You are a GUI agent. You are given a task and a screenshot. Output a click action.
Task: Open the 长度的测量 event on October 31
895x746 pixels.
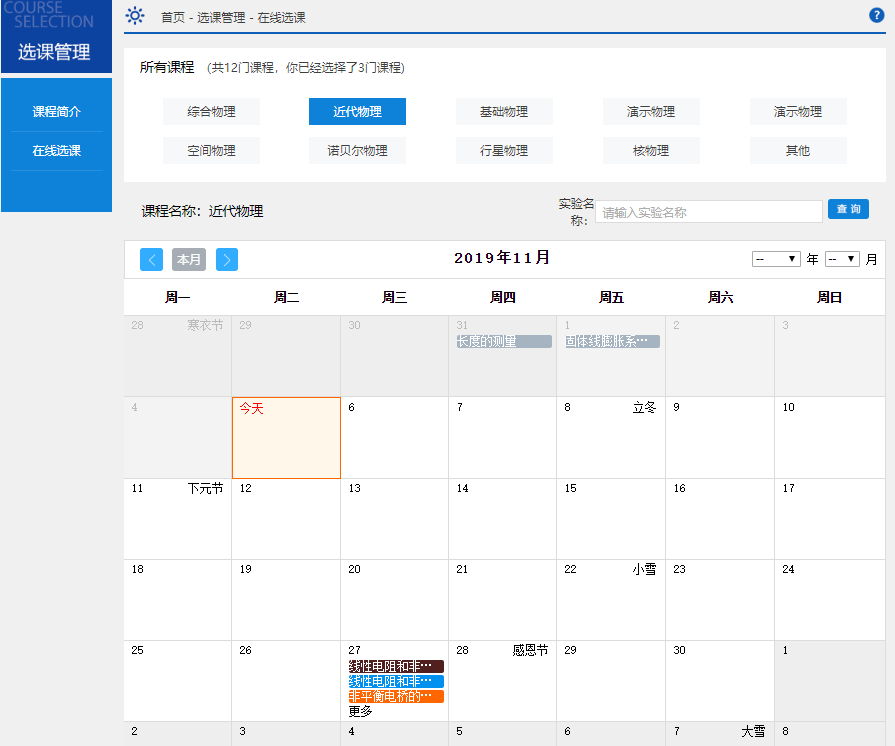(x=503, y=341)
